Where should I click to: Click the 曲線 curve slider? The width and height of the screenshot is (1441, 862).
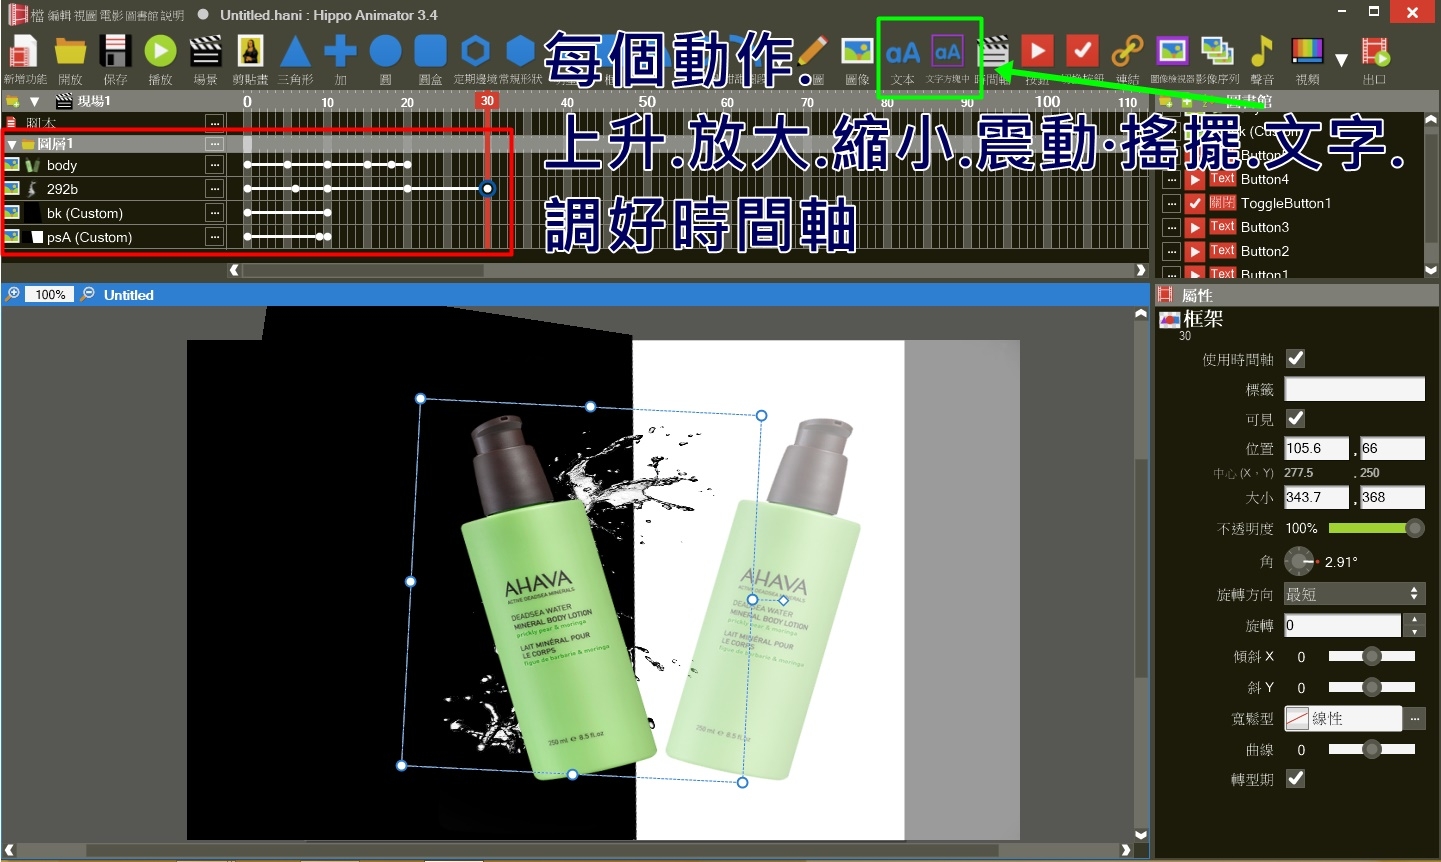[x=1372, y=749]
